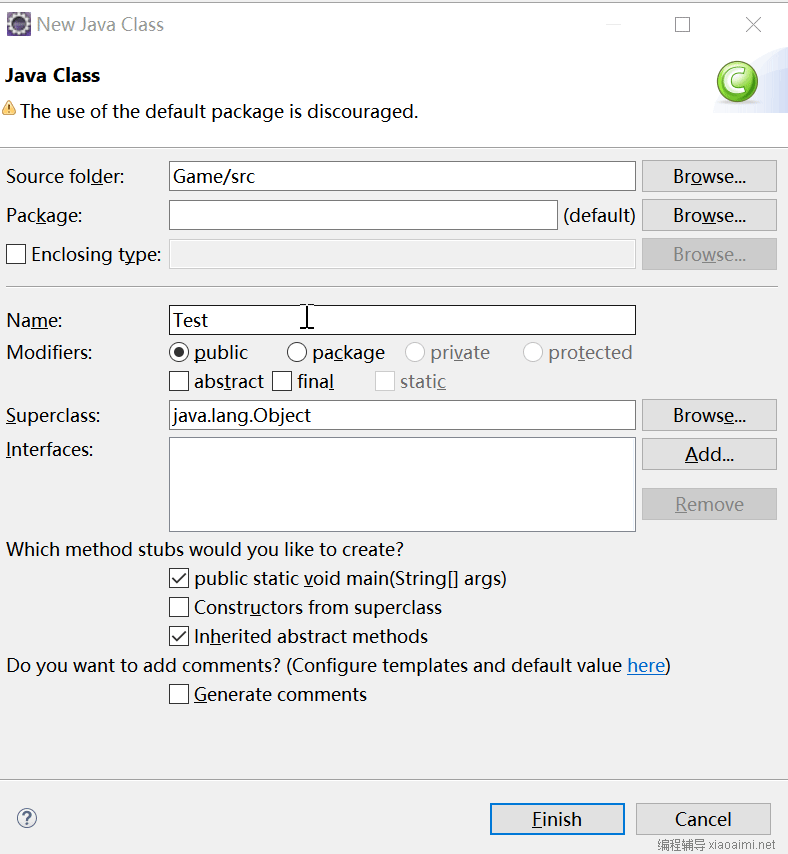Image resolution: width=788 pixels, height=854 pixels.
Task: Close the New Java Class dialog
Action: coord(753,25)
